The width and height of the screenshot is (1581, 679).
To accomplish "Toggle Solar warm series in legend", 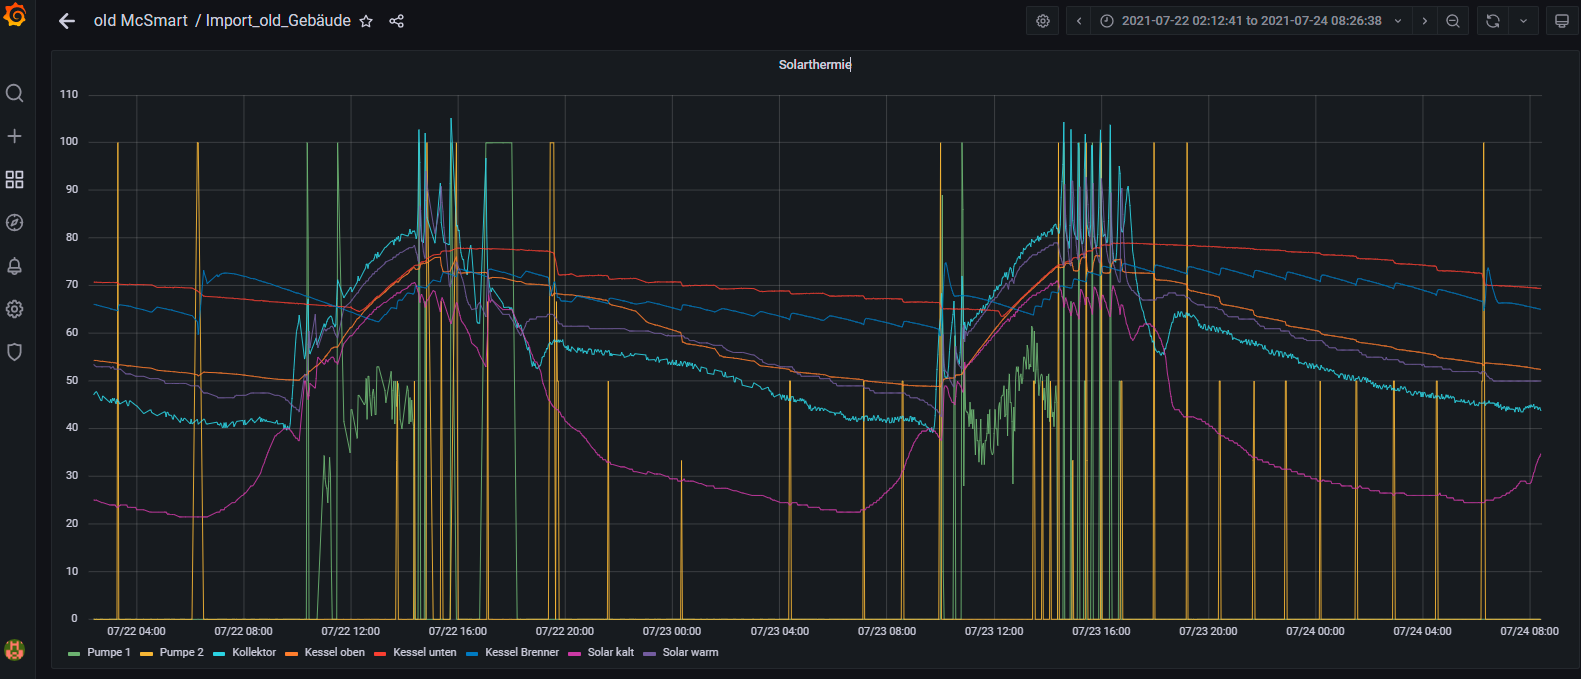I will click(690, 652).
